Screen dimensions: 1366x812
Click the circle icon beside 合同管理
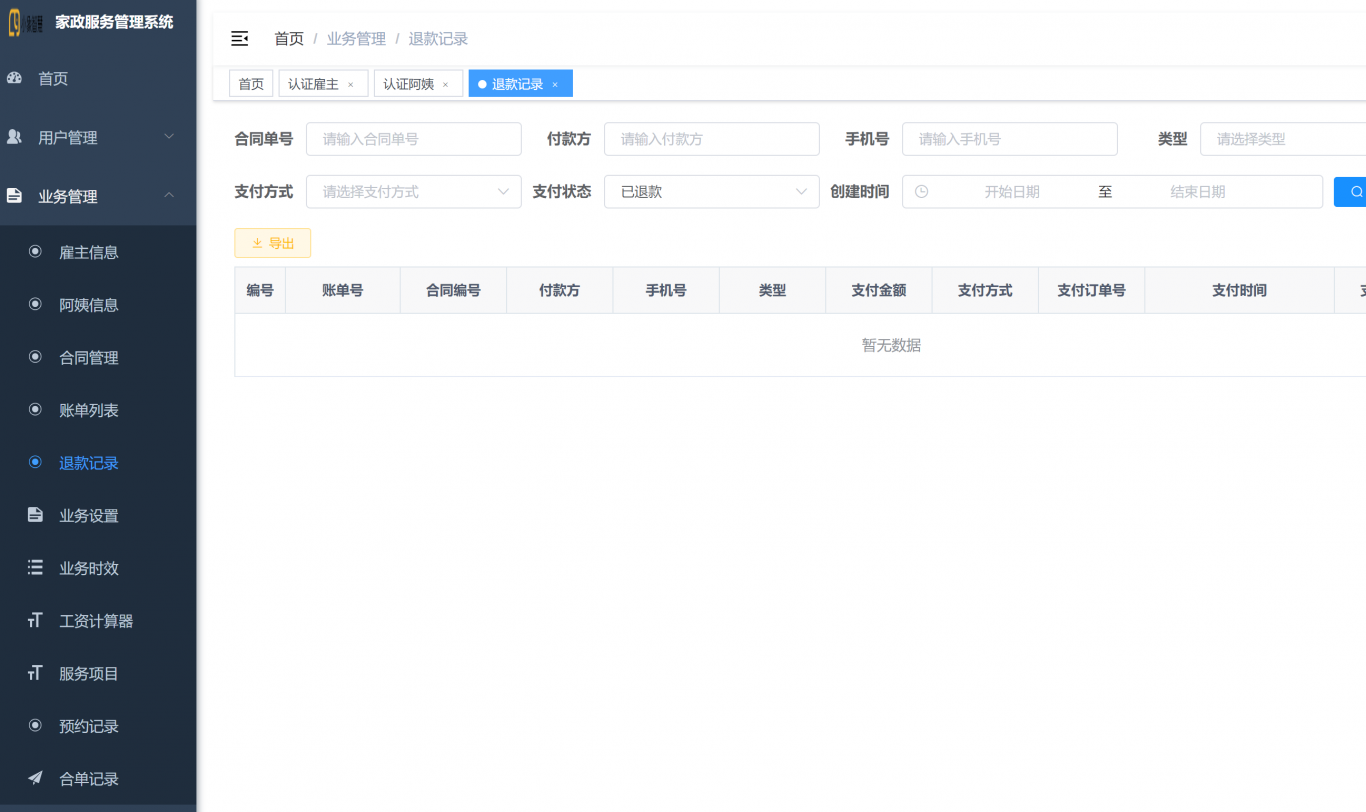[35, 357]
